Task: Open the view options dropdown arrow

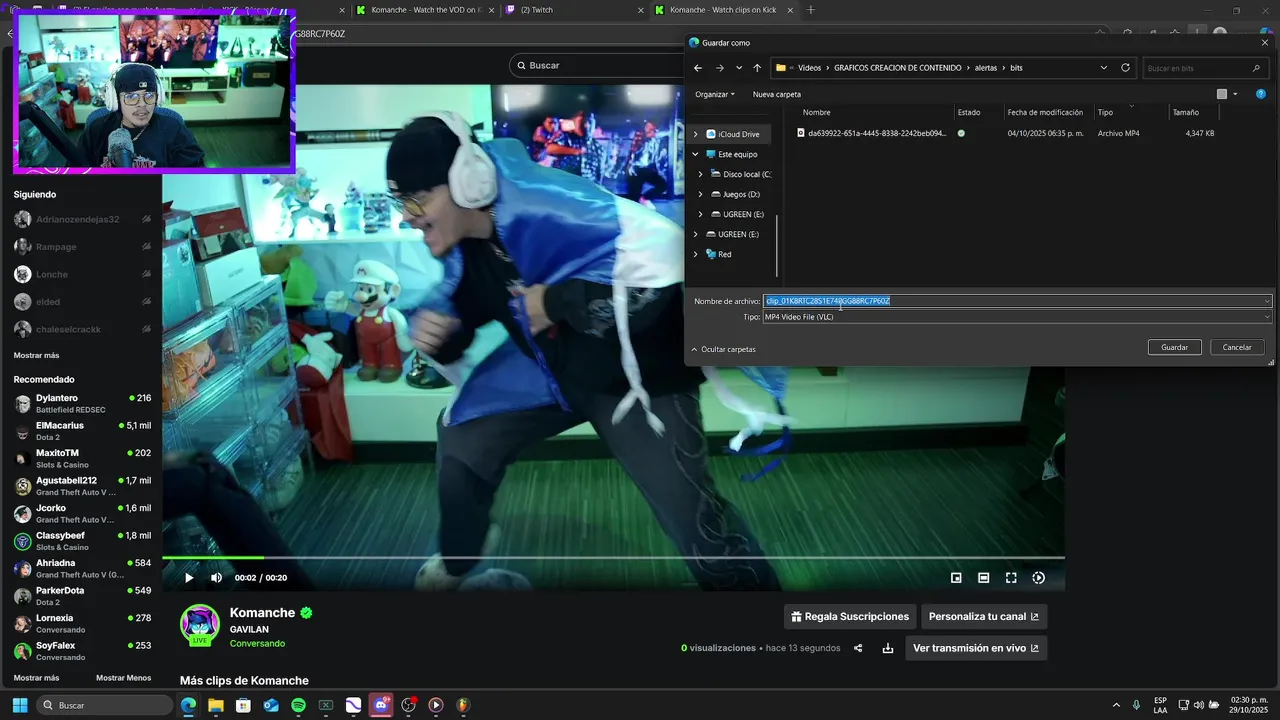Action: [1235, 94]
